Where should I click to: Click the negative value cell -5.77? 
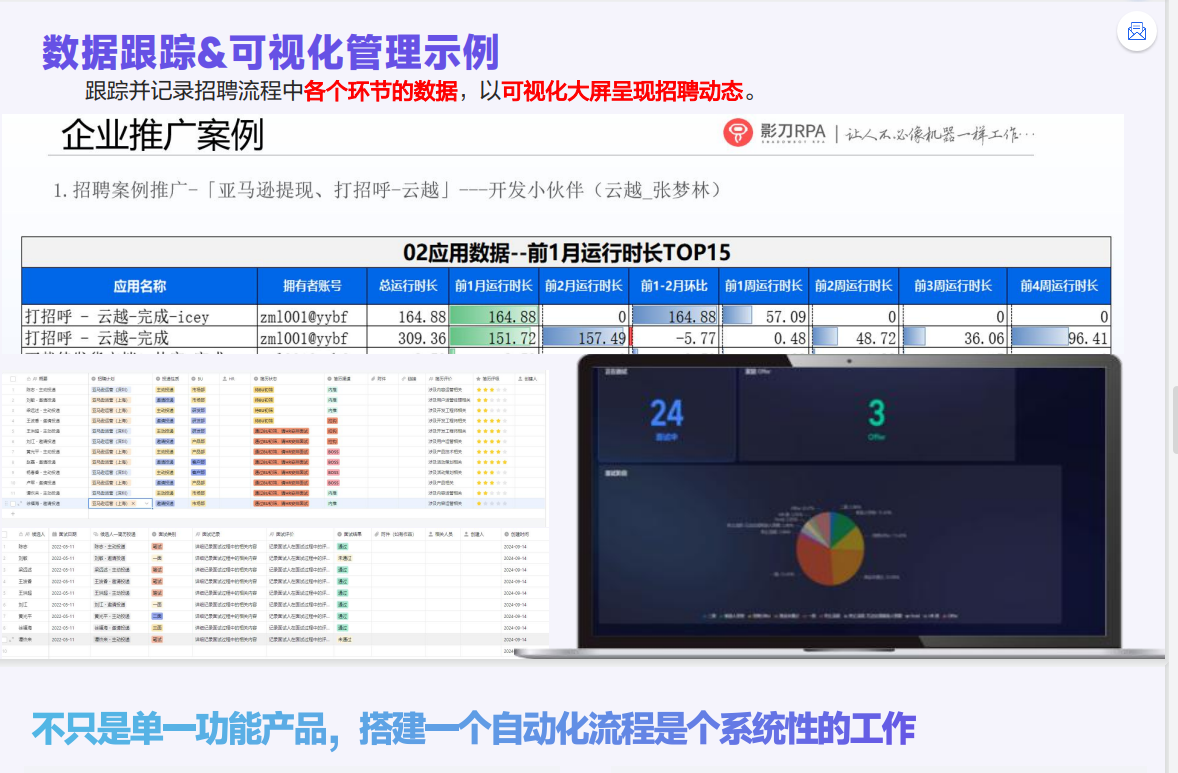pyautogui.click(x=674, y=338)
